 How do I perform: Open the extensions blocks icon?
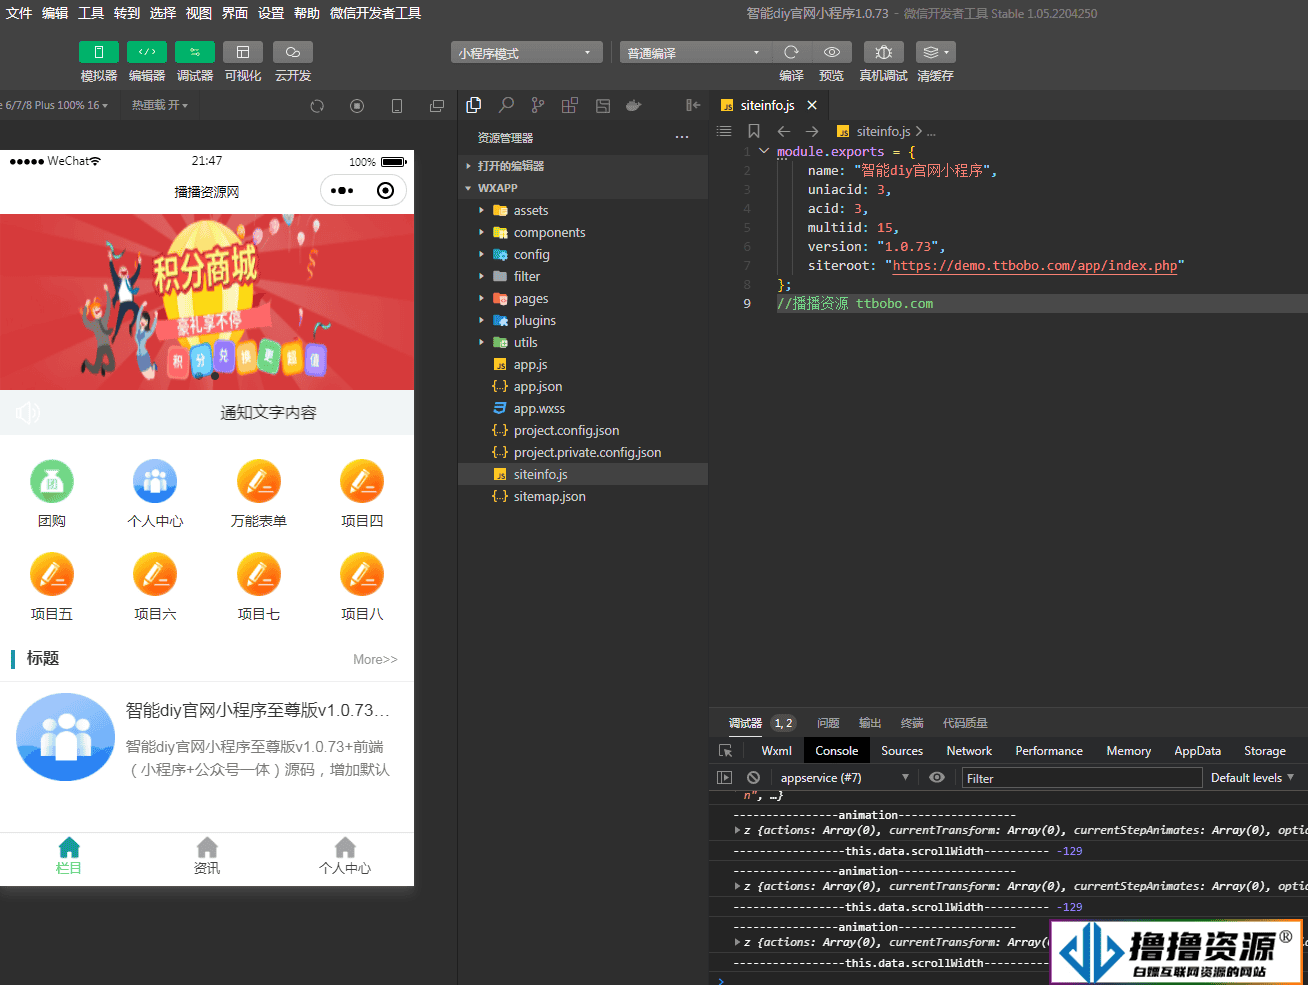[570, 105]
